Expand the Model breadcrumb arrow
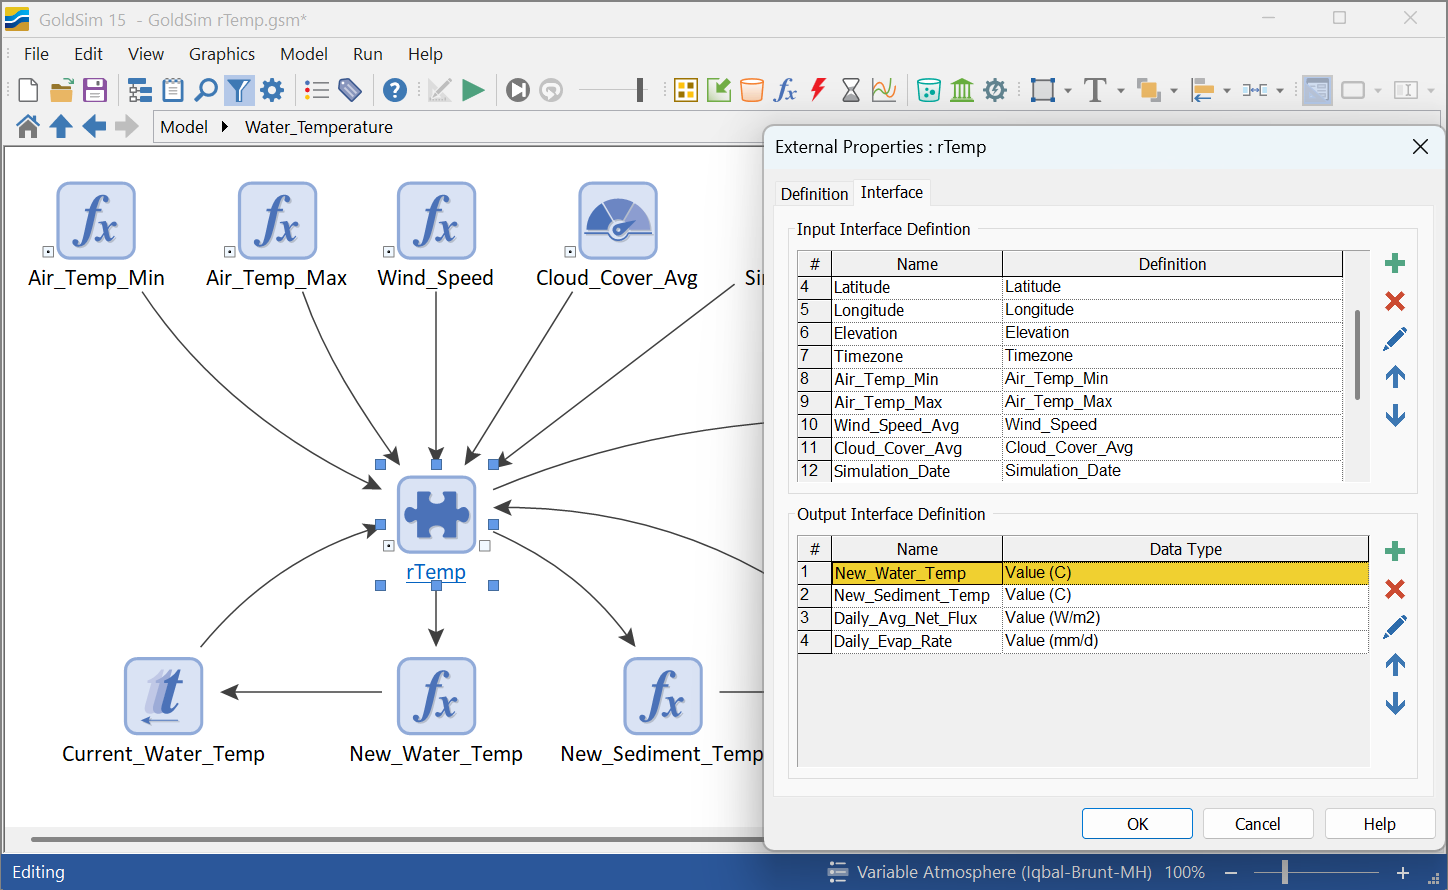 225,127
